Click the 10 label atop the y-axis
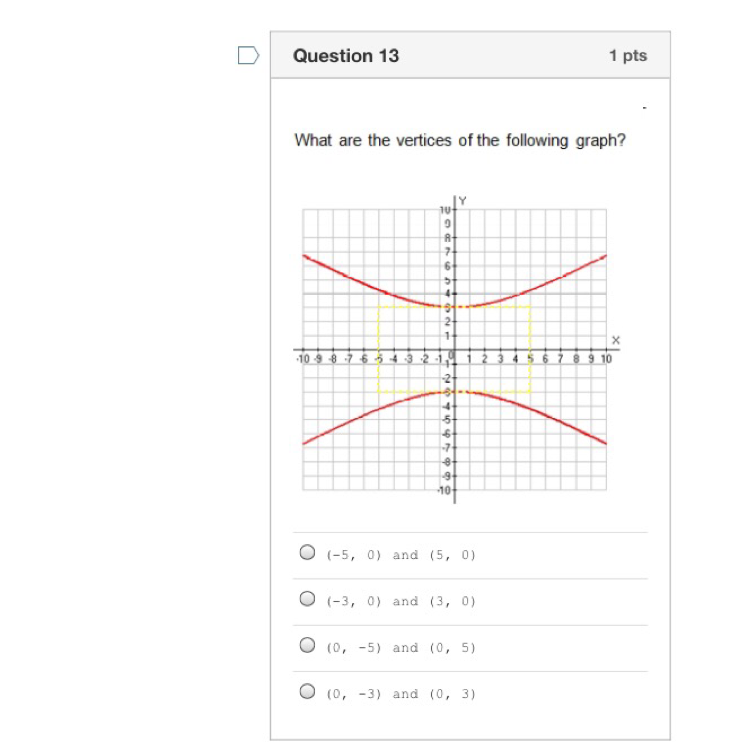This screenshot has width=748, height=750. point(445,210)
